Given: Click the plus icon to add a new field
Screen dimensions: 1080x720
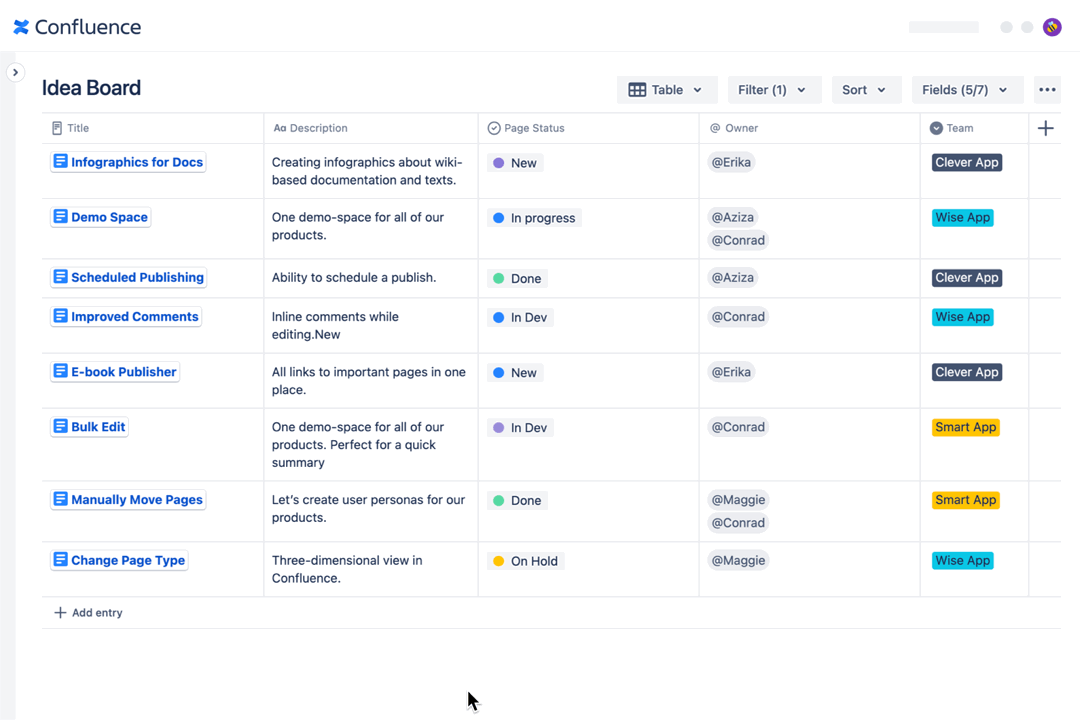Looking at the screenshot, I should [1045, 128].
